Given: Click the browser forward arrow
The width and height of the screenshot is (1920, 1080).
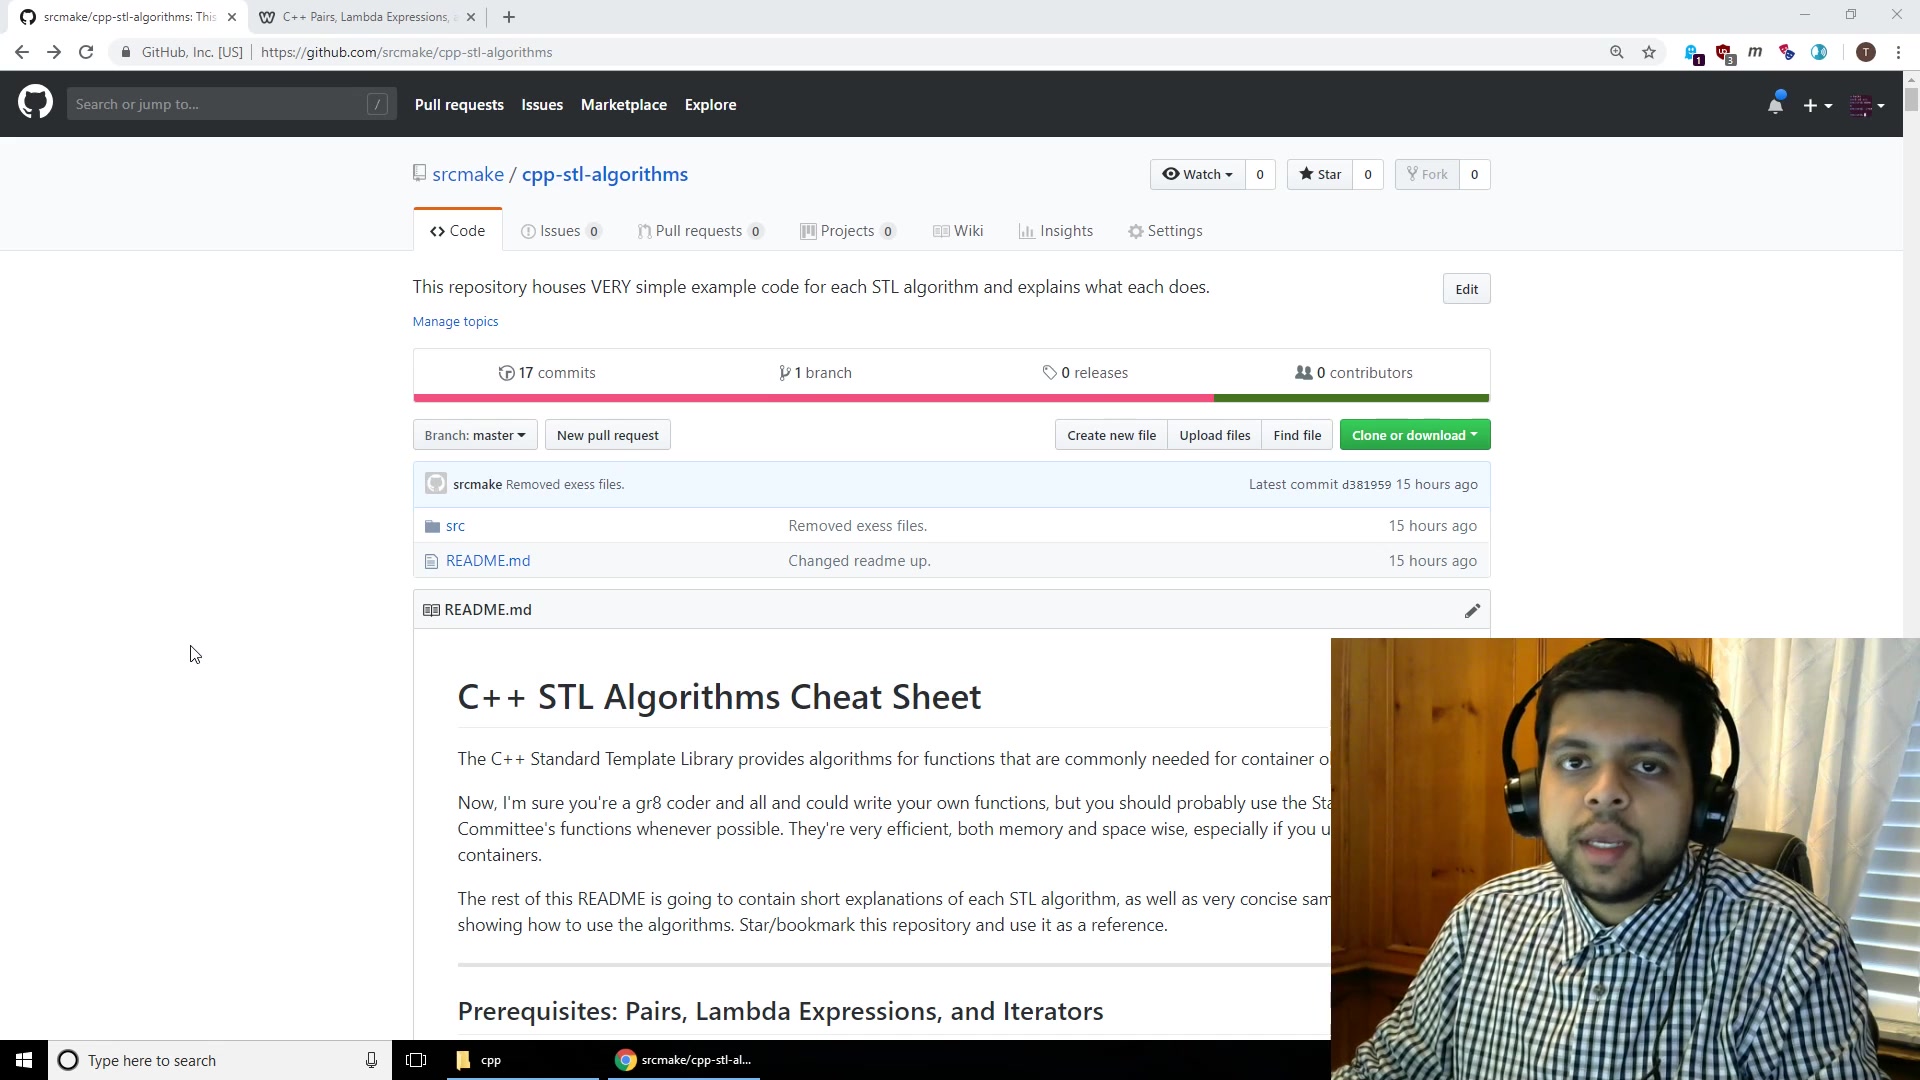Looking at the screenshot, I should point(54,52).
